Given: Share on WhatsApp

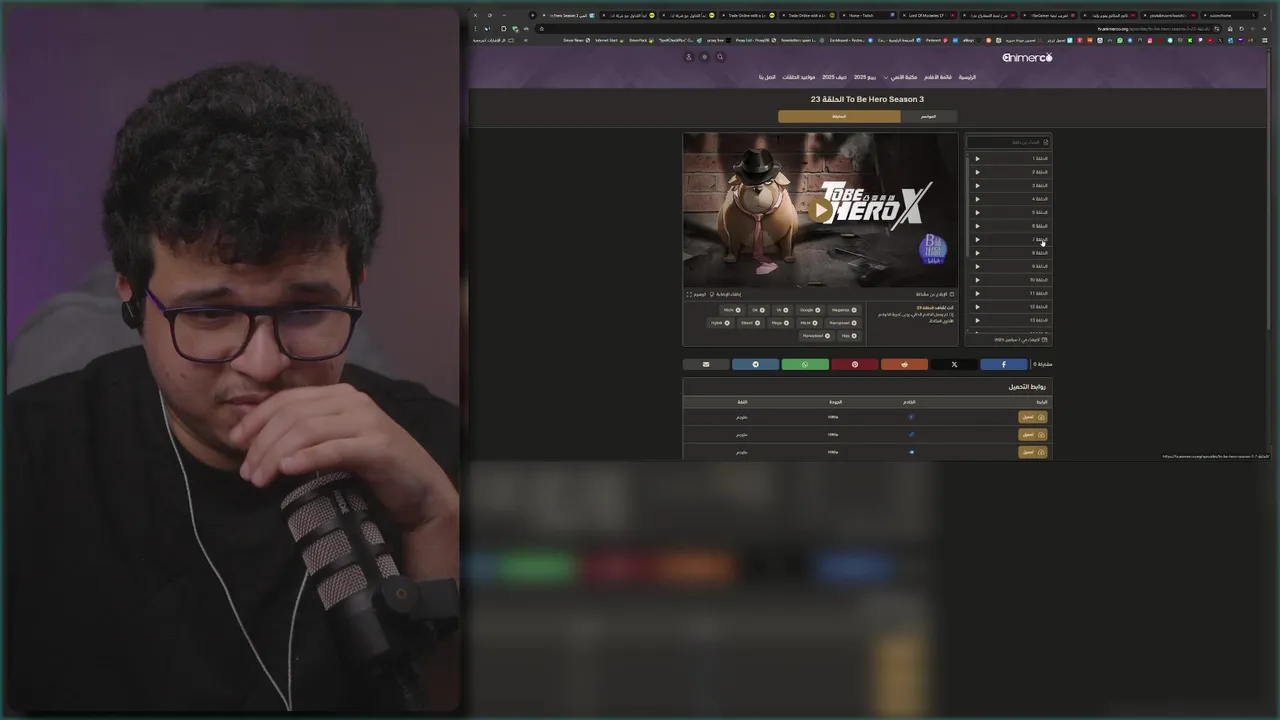Looking at the screenshot, I should tap(805, 364).
